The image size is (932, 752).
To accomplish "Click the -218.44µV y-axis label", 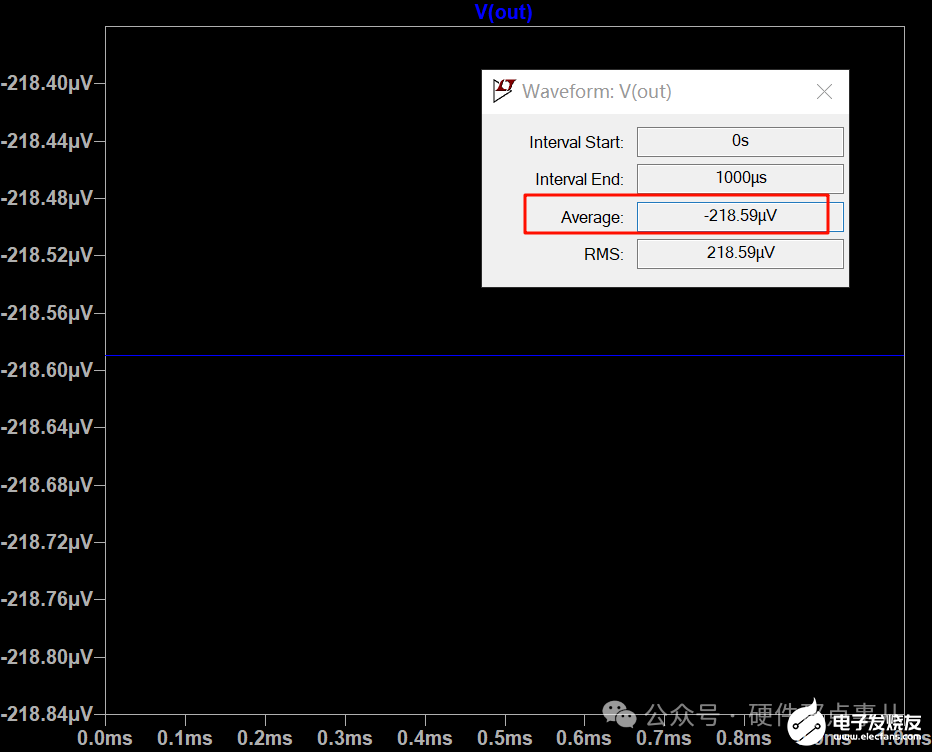I will click(47, 141).
